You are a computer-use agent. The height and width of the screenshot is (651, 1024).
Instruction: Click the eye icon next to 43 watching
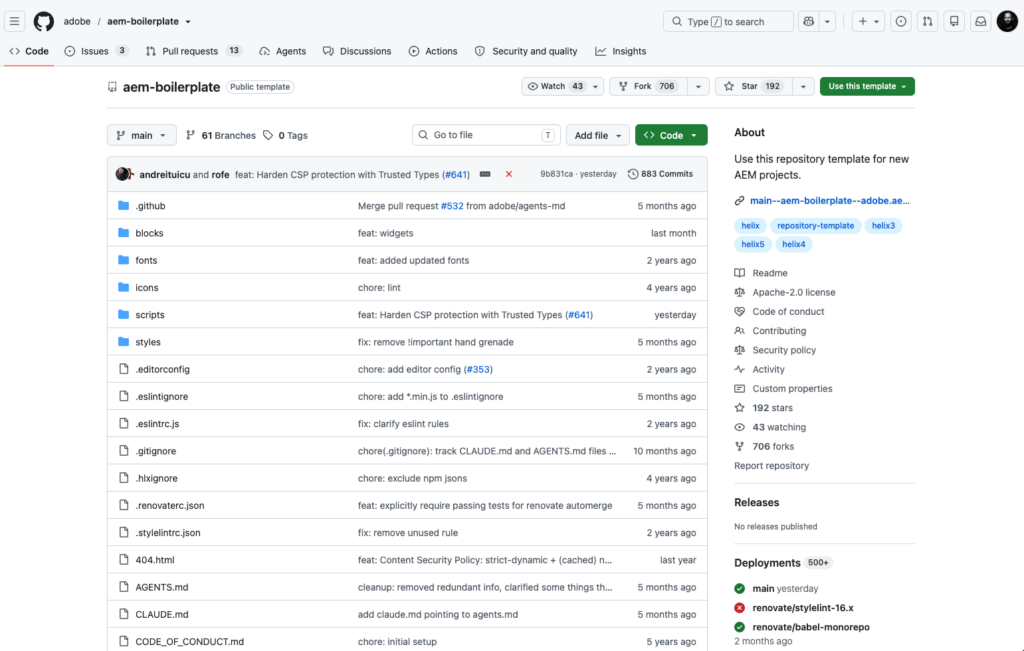(x=739, y=427)
